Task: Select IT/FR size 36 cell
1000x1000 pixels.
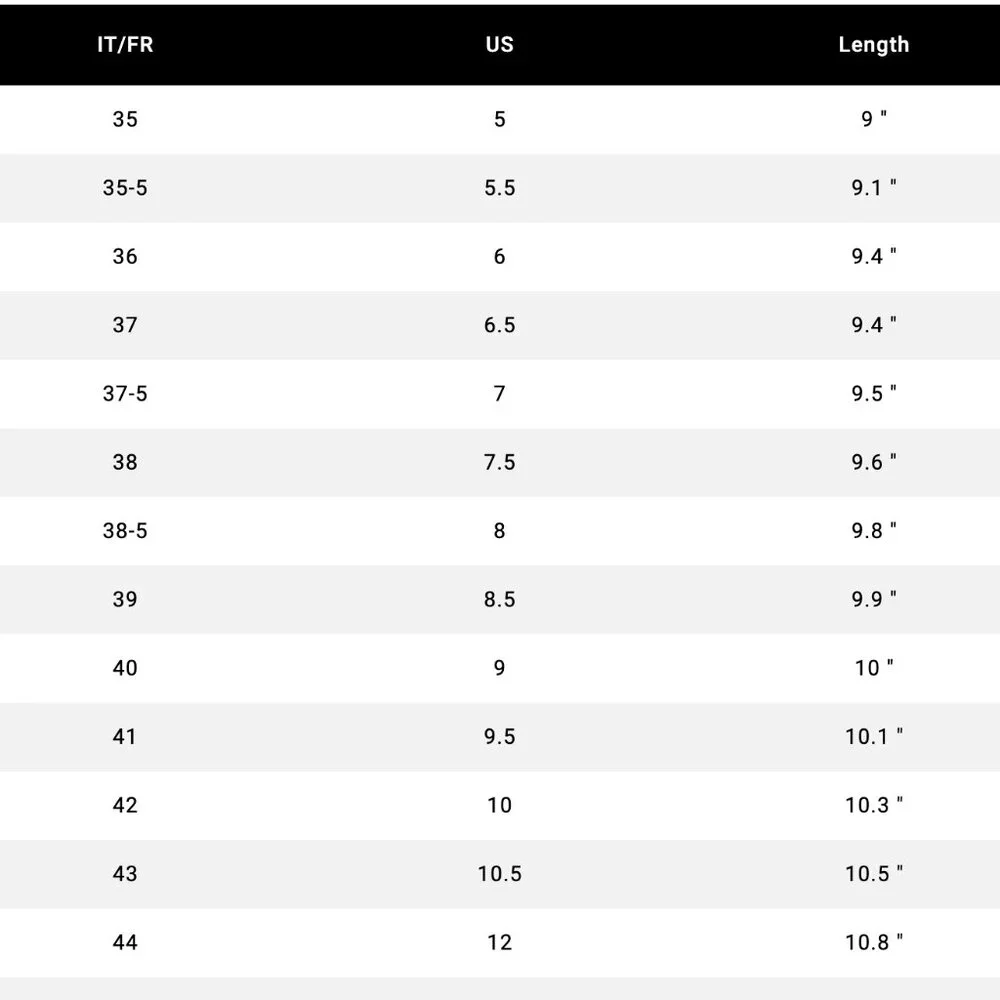Action: click(x=125, y=257)
